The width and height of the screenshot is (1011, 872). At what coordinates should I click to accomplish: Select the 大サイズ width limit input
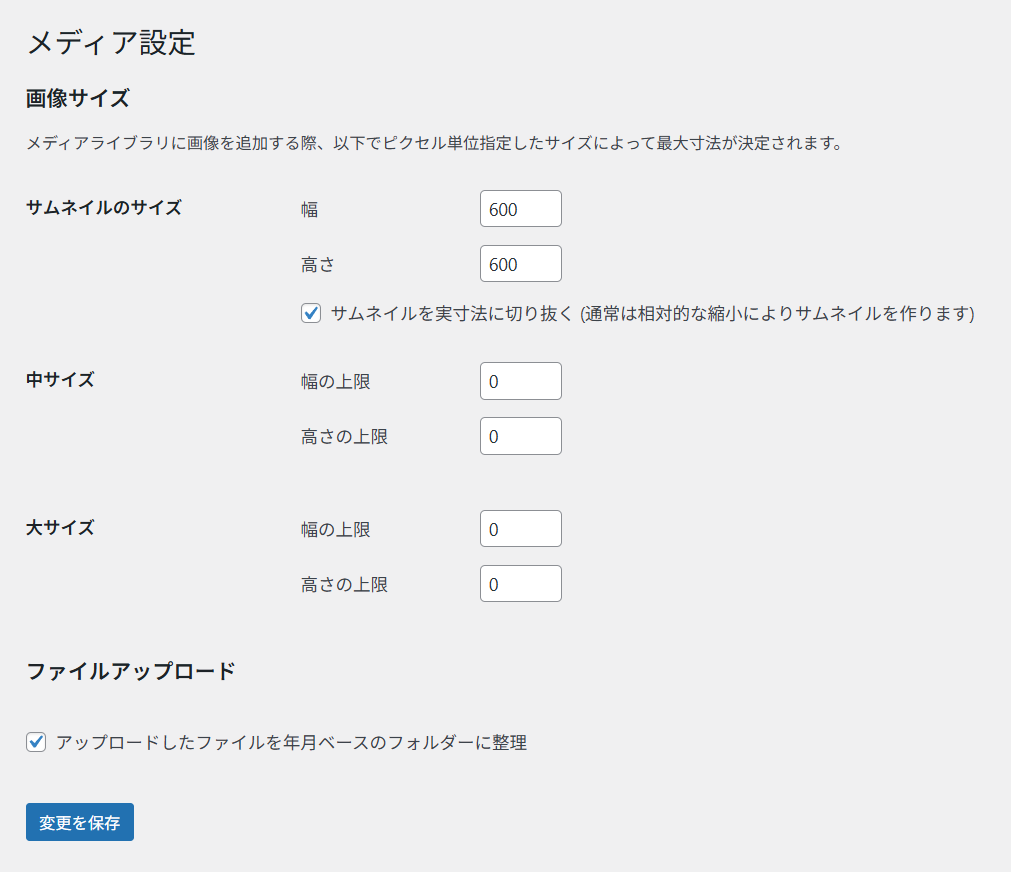point(520,529)
